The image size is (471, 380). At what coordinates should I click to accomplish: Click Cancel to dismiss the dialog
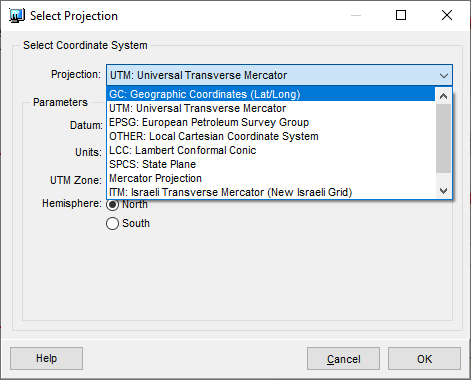tap(343, 359)
